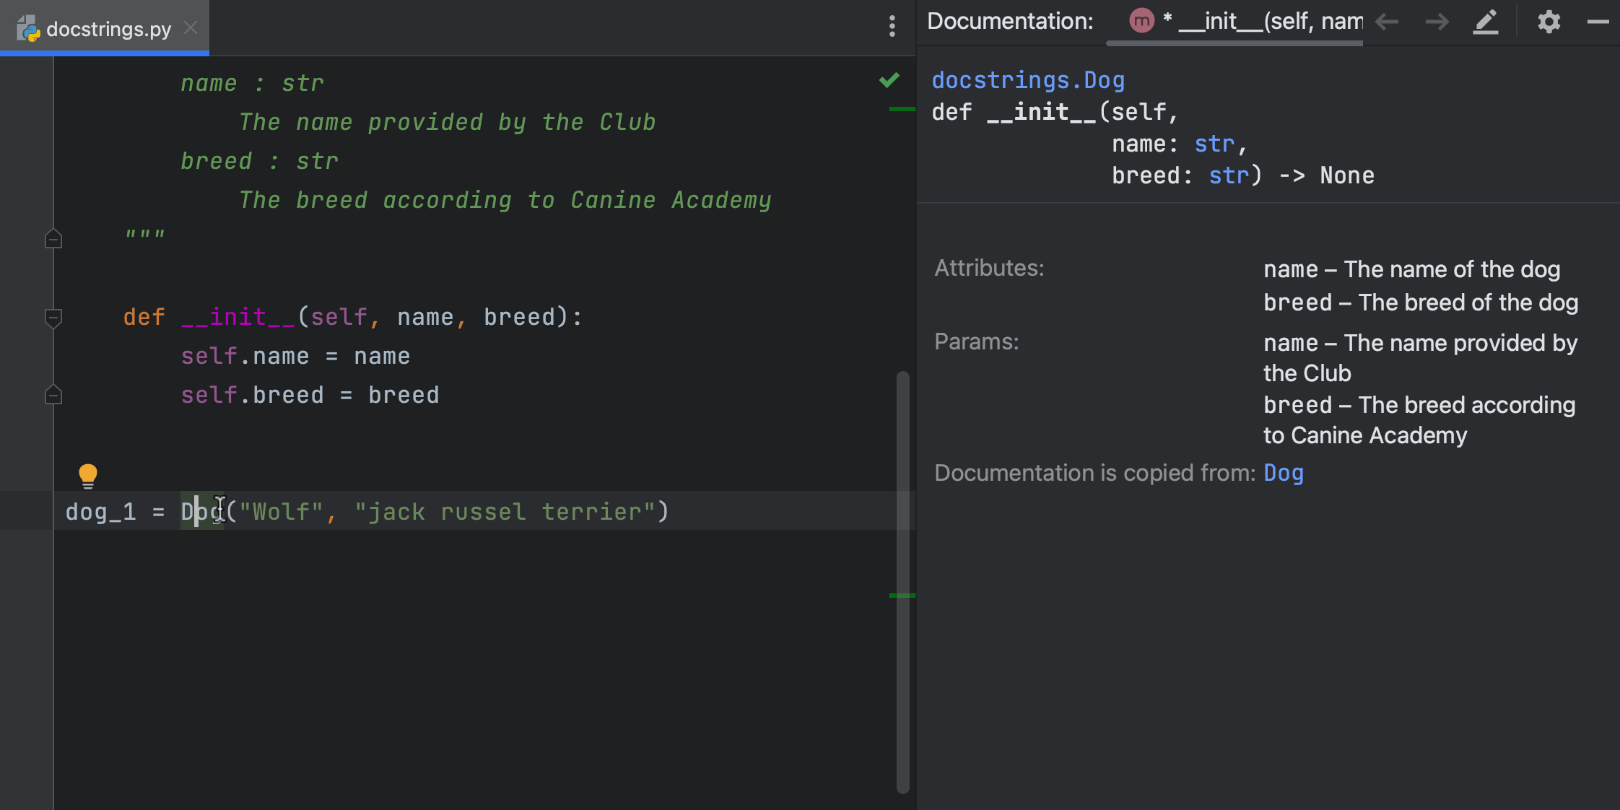Viewport: 1620px width, 810px height.
Task: Select the docstrings.py editor tab
Action: 108,29
